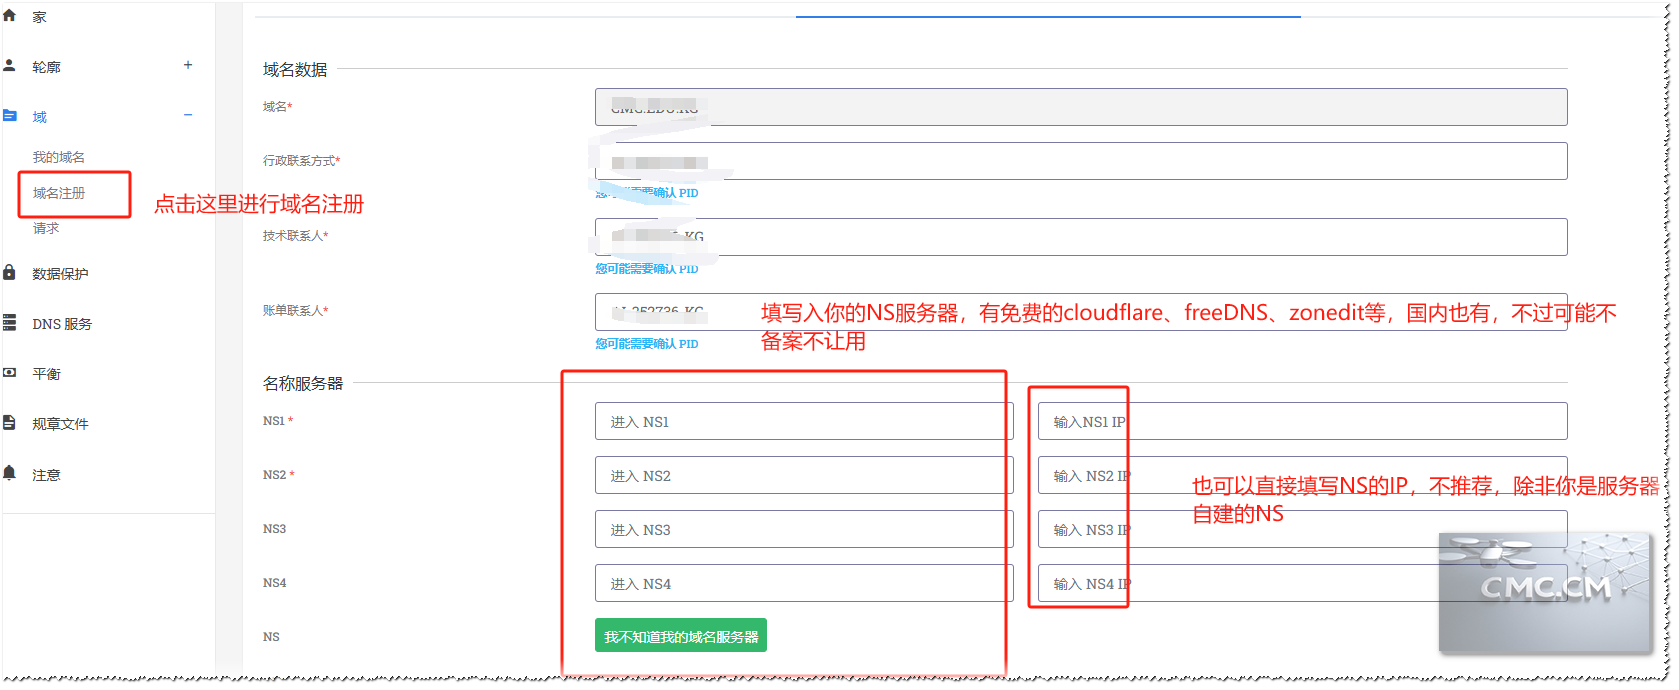1679x690 pixels.
Task: Click the regulations document icon
Action: point(9,423)
